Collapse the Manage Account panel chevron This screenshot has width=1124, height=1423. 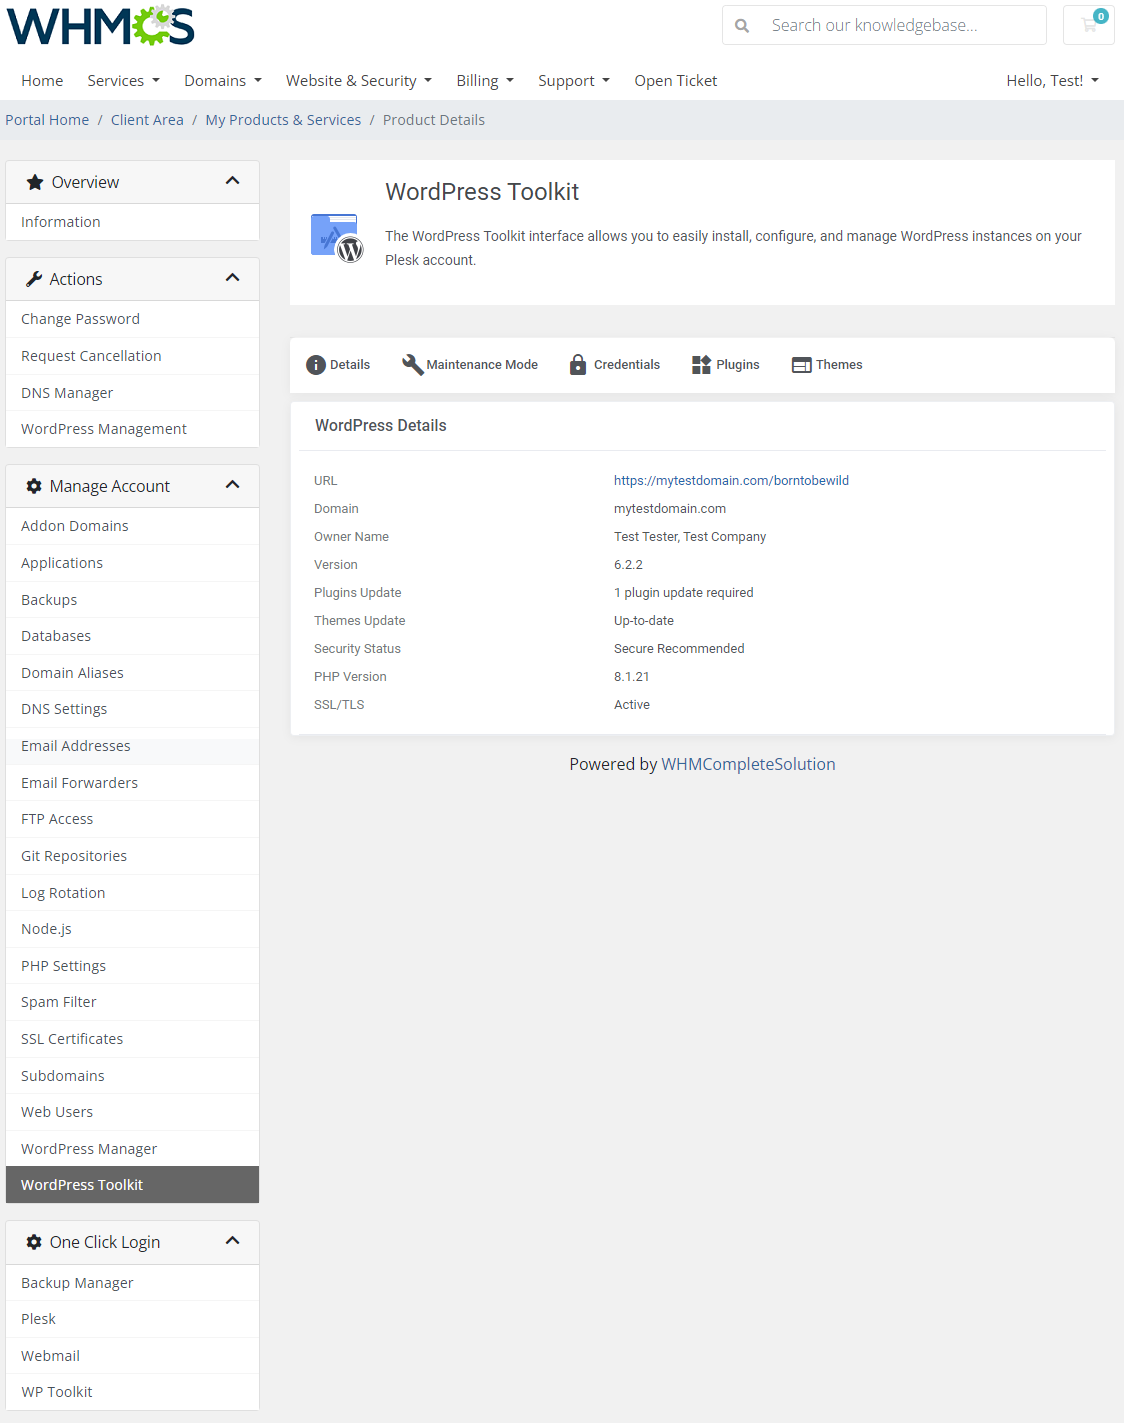click(x=233, y=485)
